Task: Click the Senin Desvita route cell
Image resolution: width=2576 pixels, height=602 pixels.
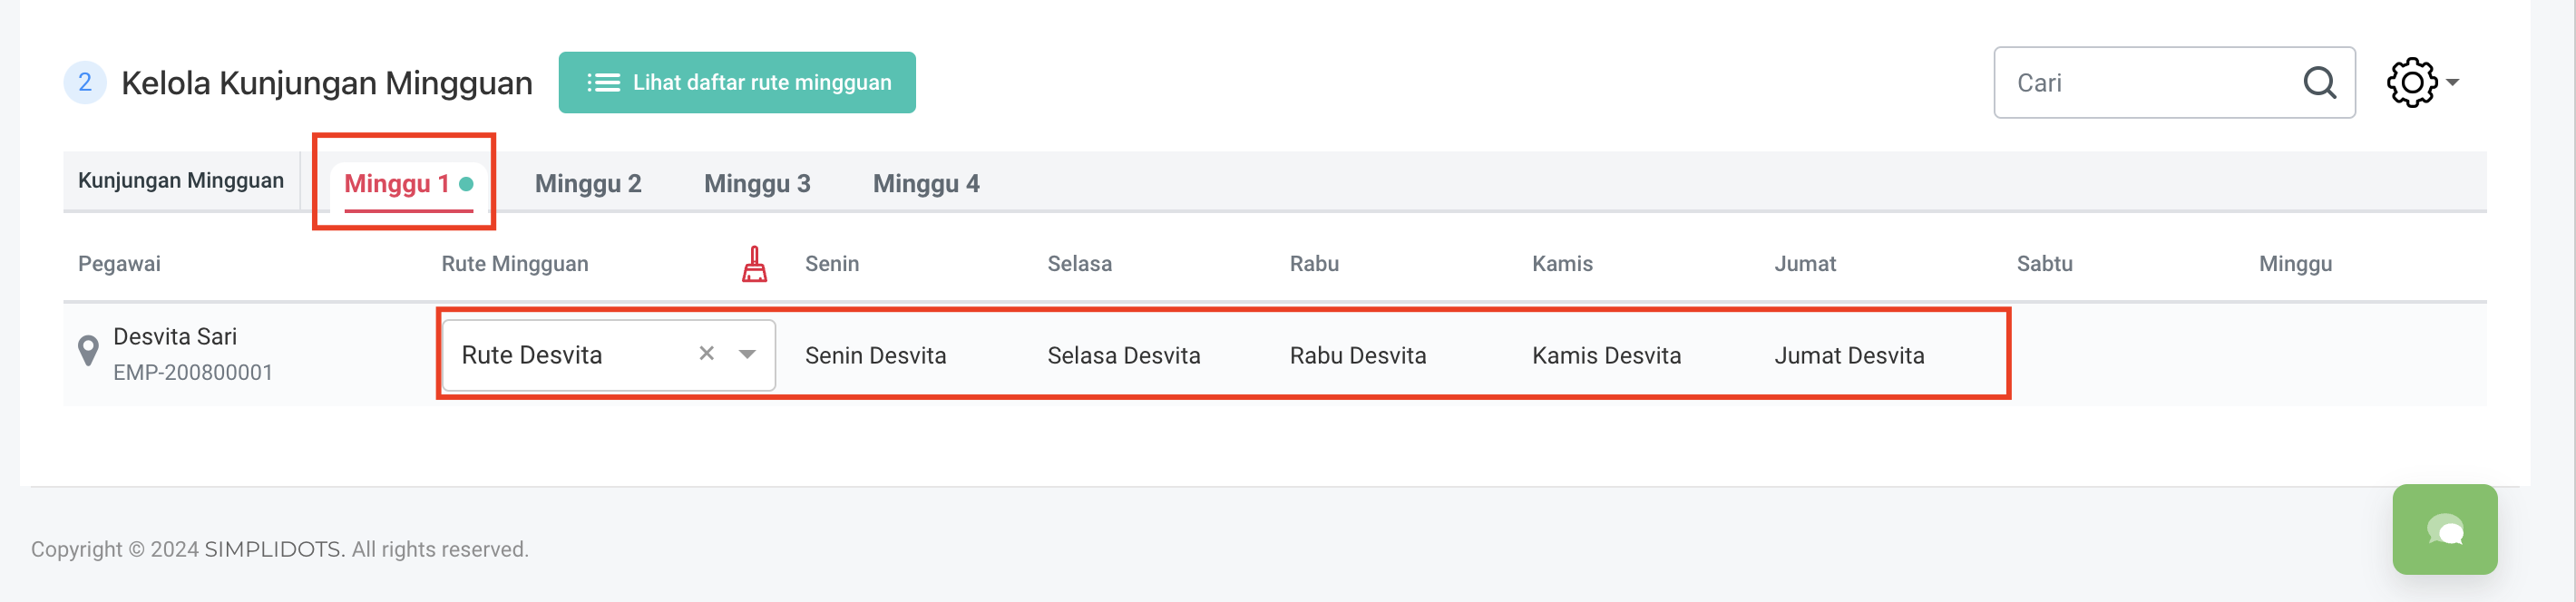Action: tap(875, 356)
